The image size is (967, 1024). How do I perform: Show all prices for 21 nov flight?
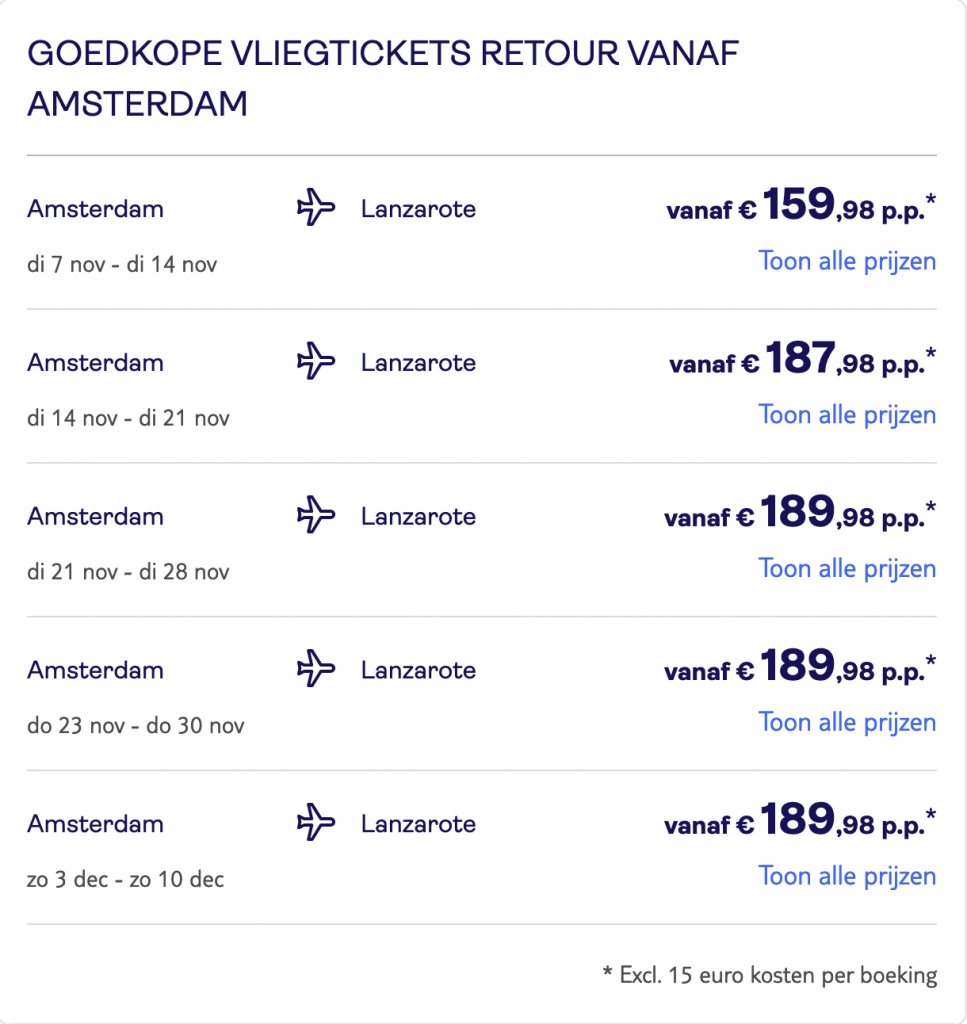click(847, 569)
